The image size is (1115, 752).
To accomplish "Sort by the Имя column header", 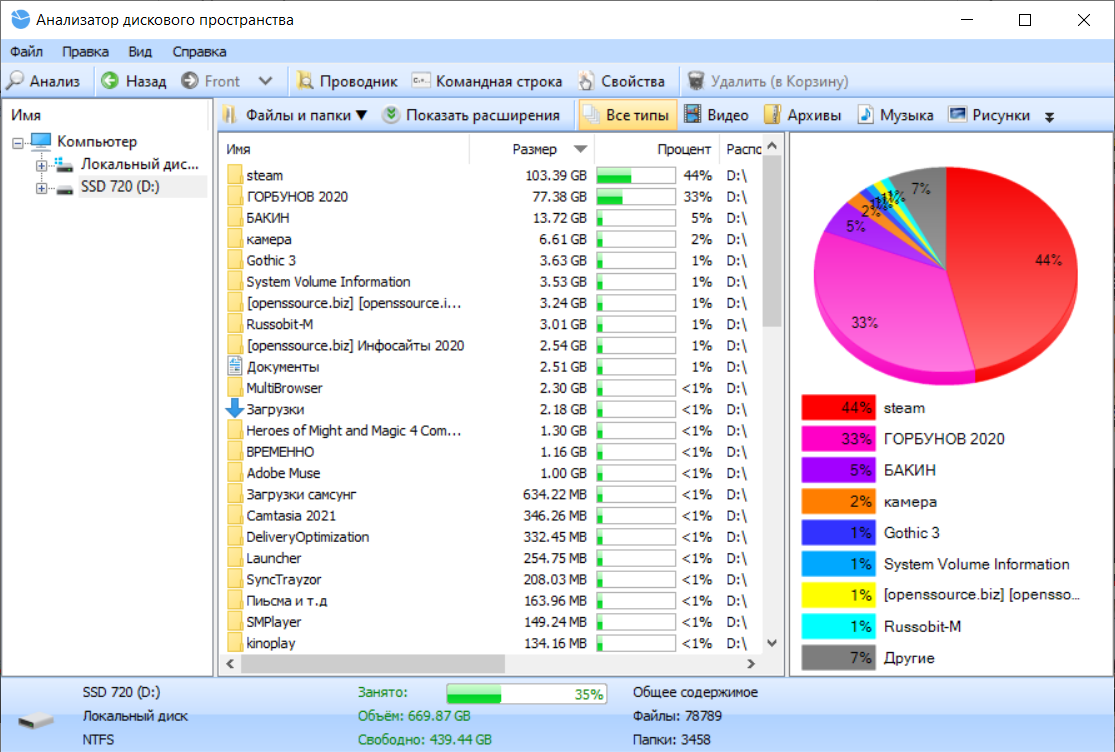I will (344, 149).
